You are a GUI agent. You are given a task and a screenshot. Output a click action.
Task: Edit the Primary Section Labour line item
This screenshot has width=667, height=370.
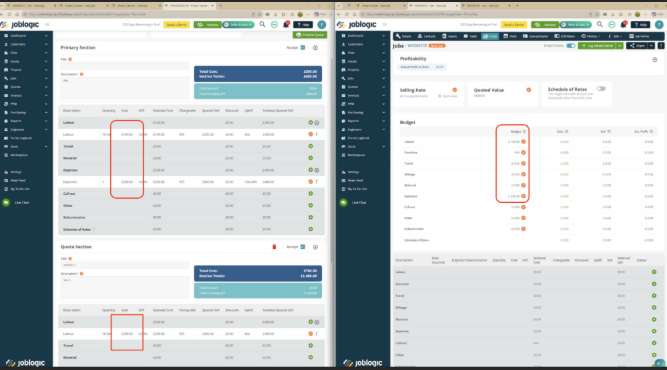coord(311,134)
